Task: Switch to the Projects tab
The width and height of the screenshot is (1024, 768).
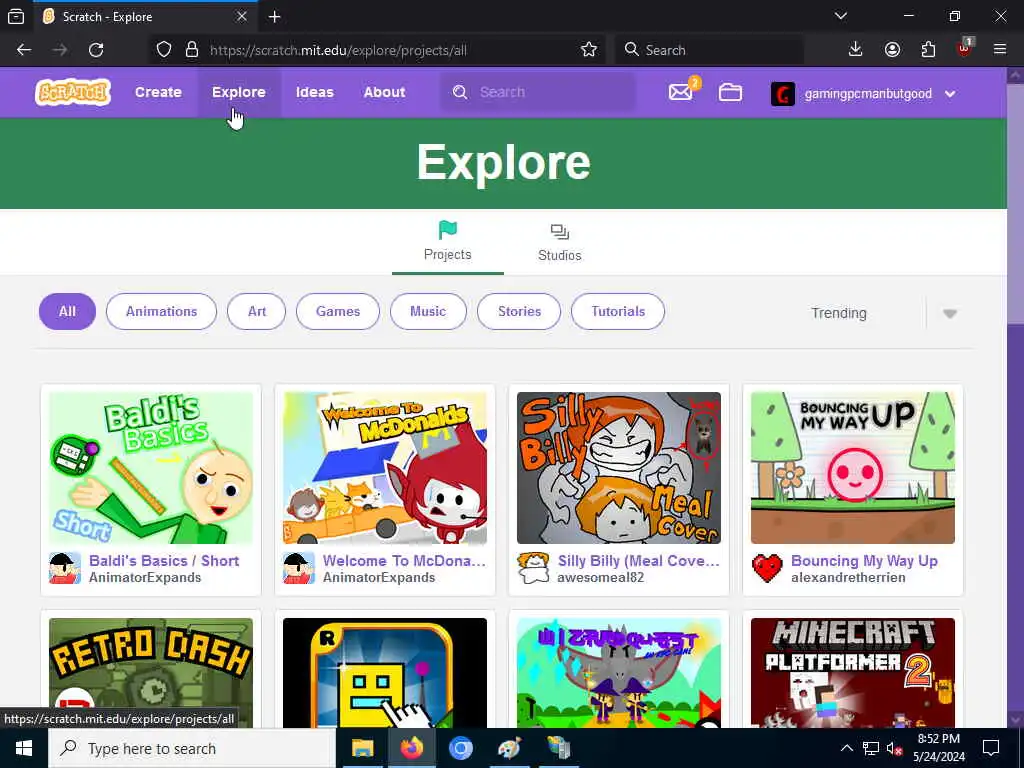Action: point(447,241)
